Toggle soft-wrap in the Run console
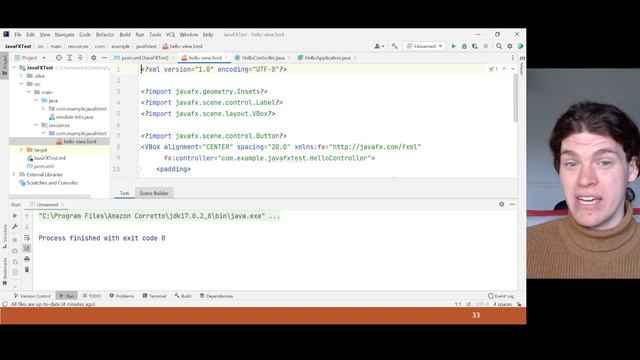640x360 pixels. click(27, 238)
